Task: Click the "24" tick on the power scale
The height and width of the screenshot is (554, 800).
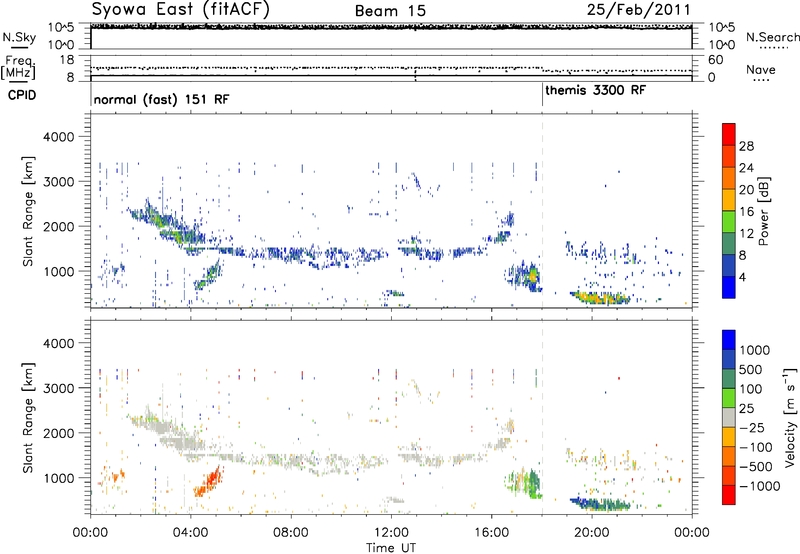Action: click(x=746, y=168)
